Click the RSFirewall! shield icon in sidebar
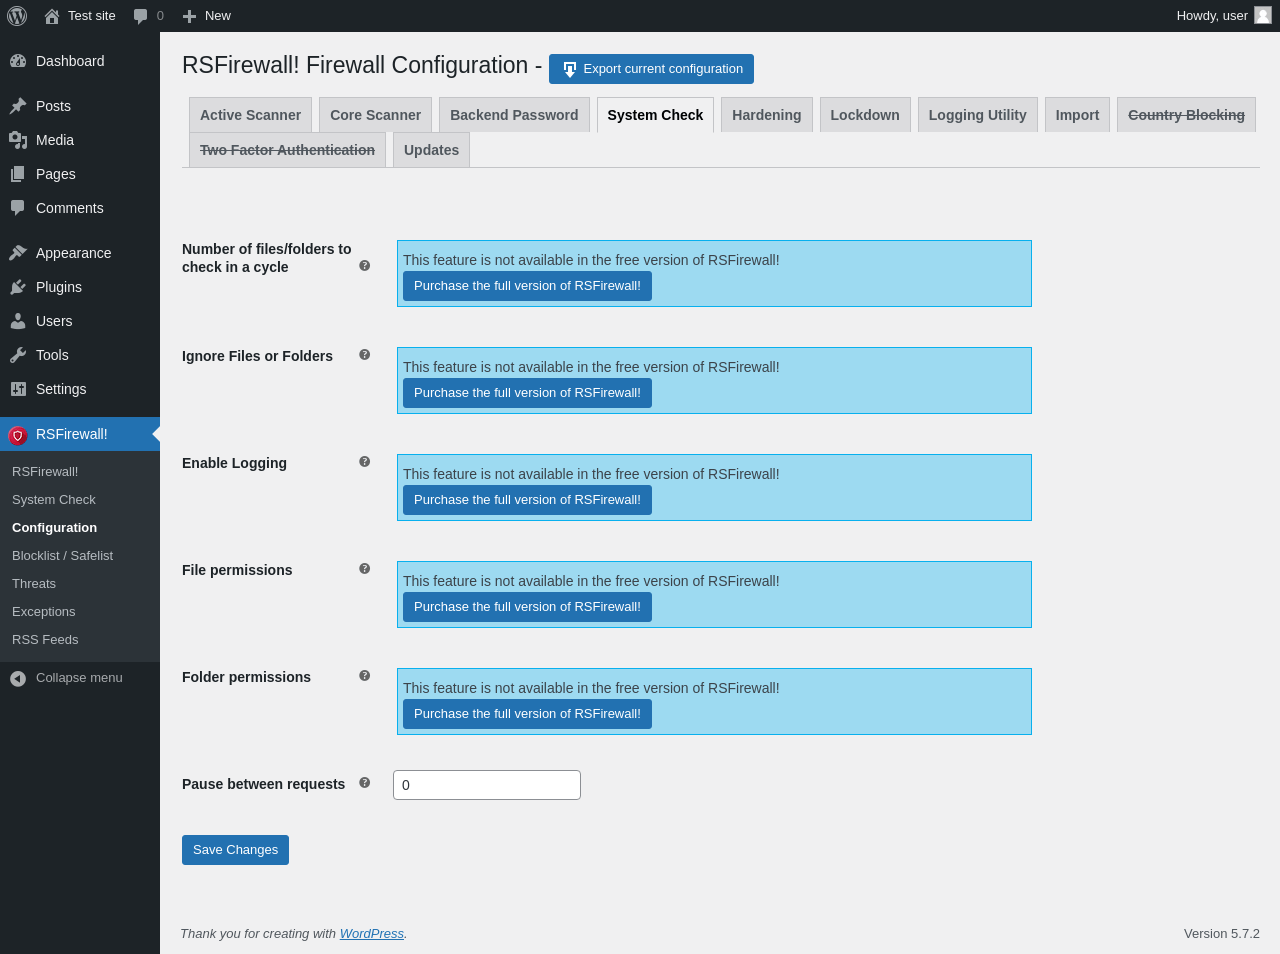1280x954 pixels. (x=17, y=435)
